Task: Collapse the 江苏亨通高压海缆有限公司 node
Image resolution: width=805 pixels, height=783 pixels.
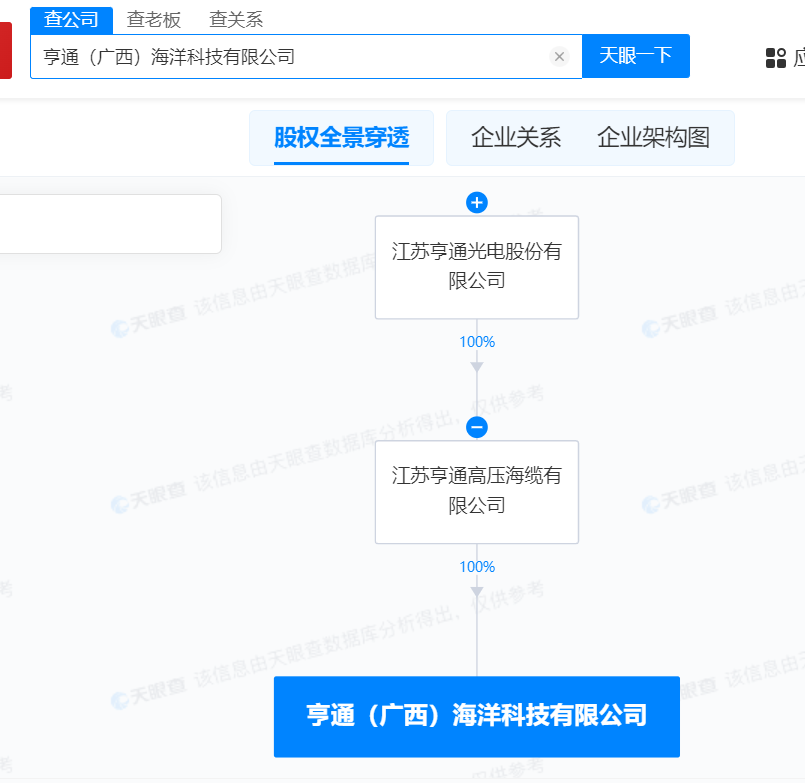Action: (x=476, y=427)
